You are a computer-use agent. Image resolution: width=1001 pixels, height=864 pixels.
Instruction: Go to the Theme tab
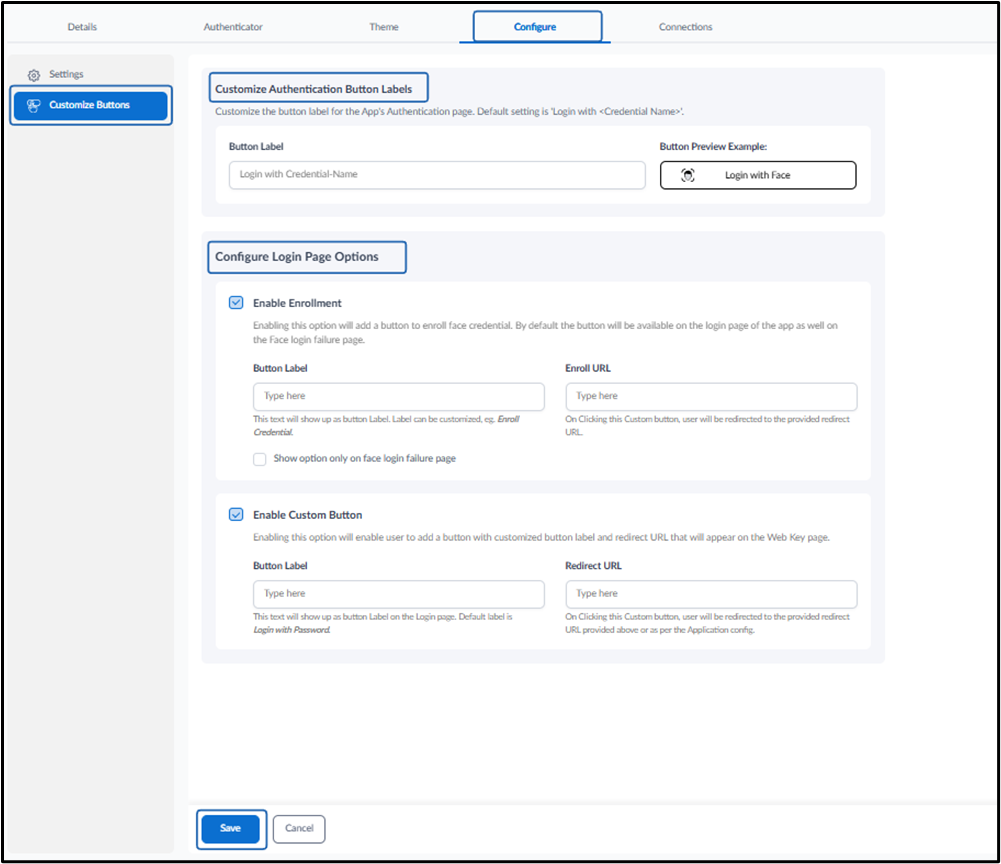click(x=384, y=27)
